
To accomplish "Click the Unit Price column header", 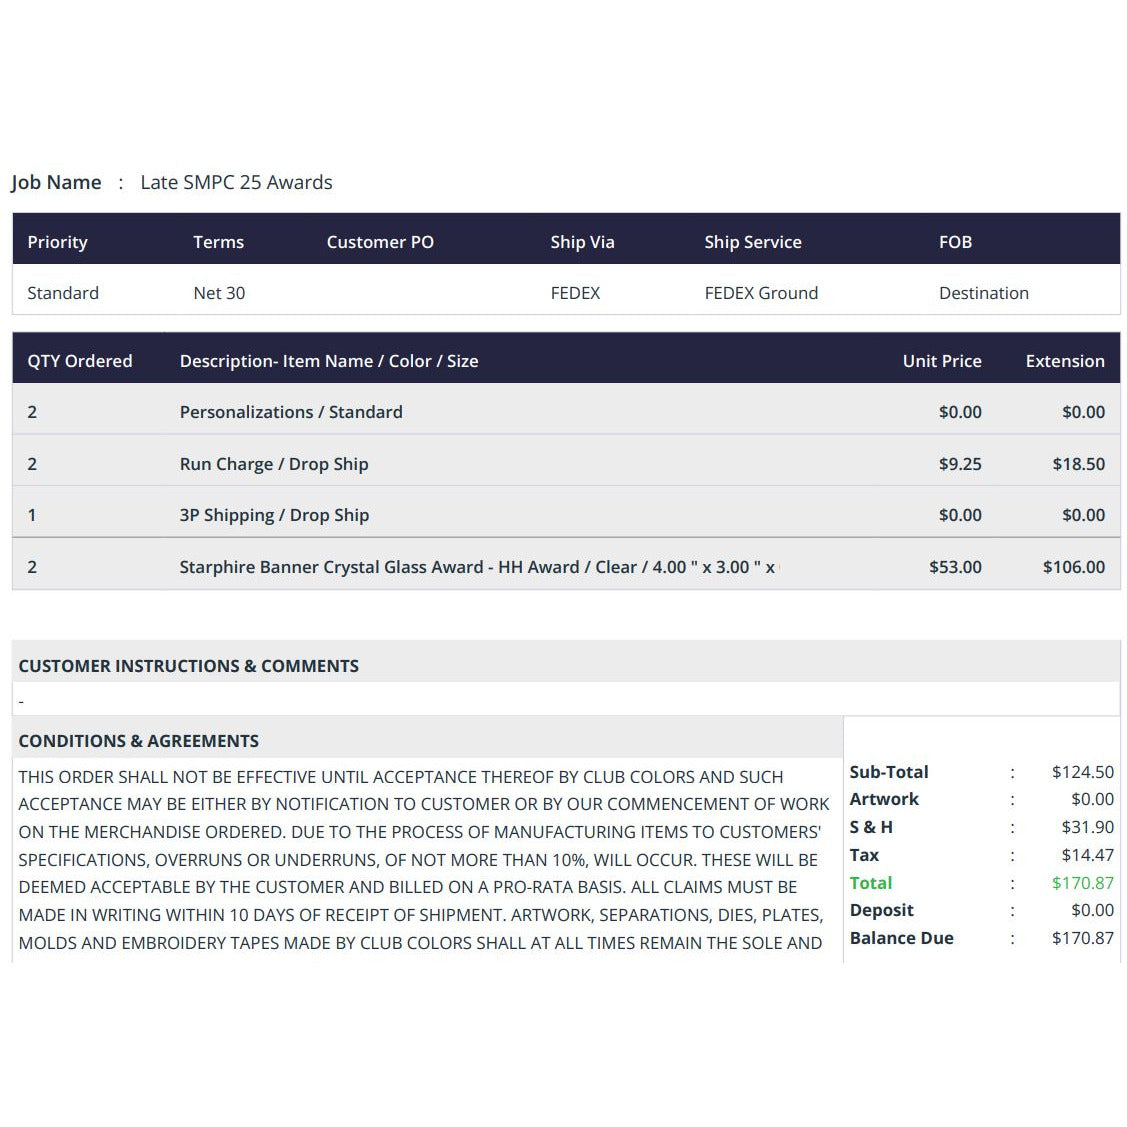I will point(942,361).
